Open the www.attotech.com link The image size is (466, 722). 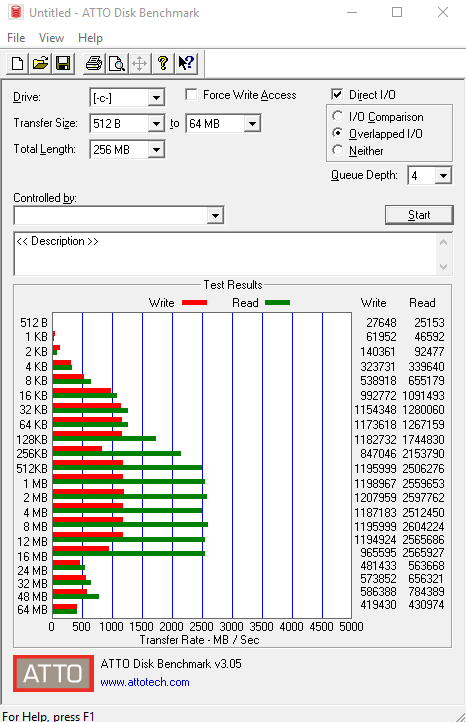[x=145, y=682]
